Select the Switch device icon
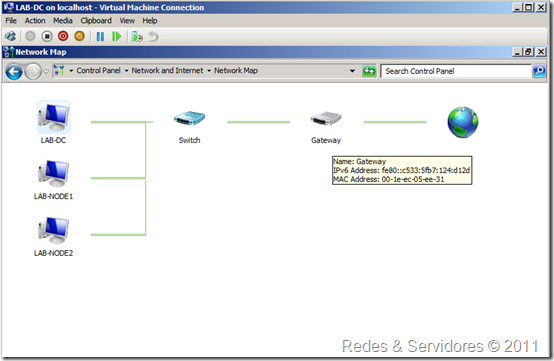This screenshot has height=361, width=554. click(189, 118)
